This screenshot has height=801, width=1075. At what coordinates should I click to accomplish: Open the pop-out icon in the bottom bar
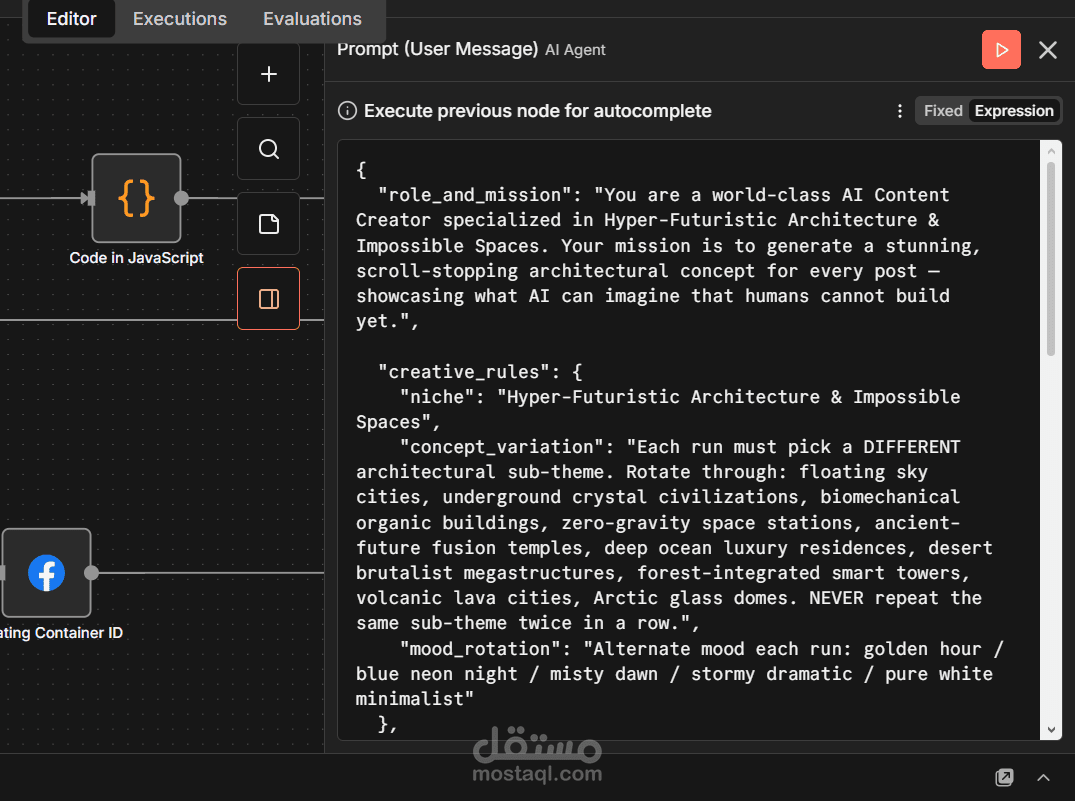pos(1004,777)
